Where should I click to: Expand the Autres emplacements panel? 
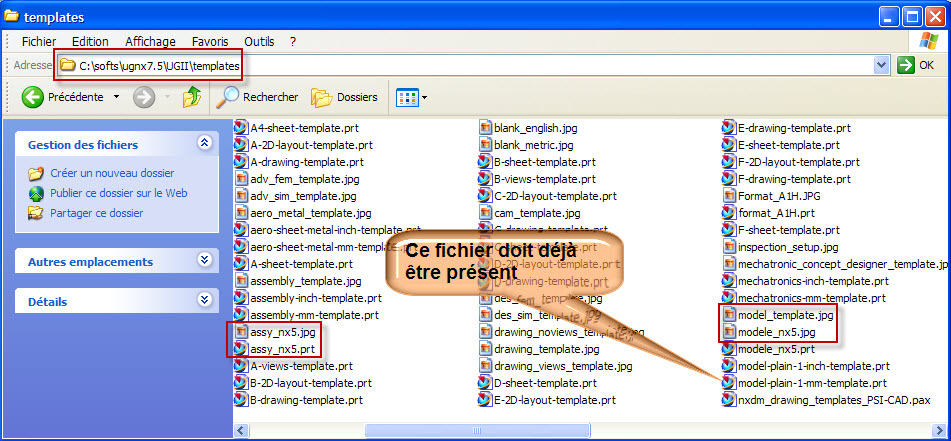pos(205,261)
